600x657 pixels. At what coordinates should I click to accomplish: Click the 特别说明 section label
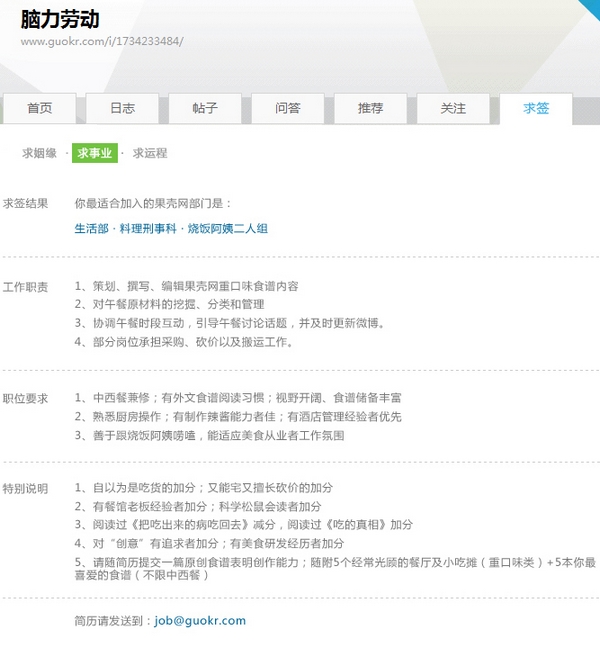coord(25,488)
